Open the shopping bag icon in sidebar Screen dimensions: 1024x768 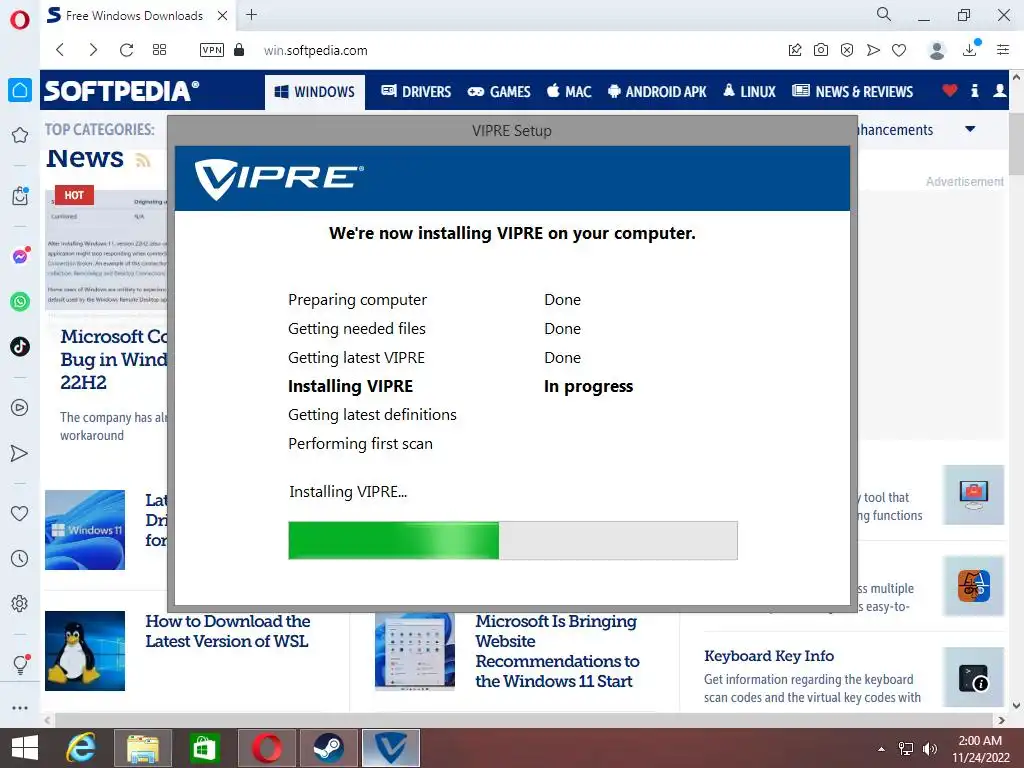click(20, 196)
